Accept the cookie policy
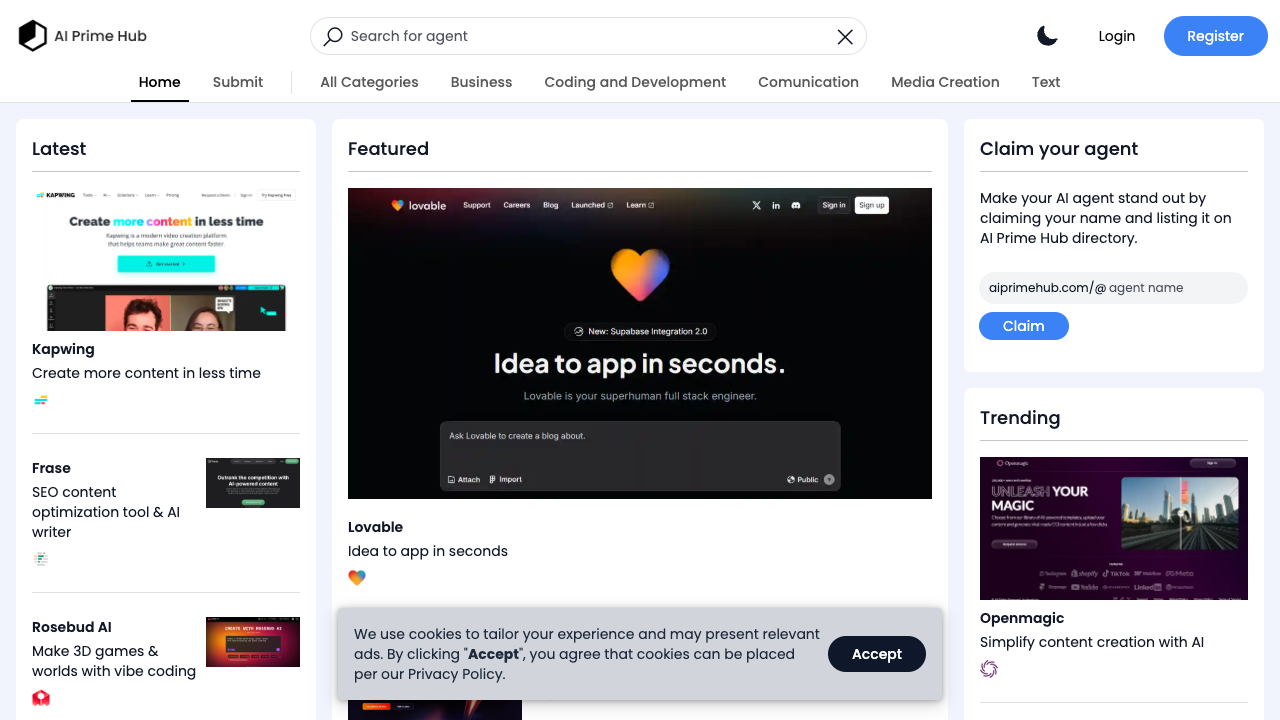This screenshot has width=1280, height=720. [876, 653]
